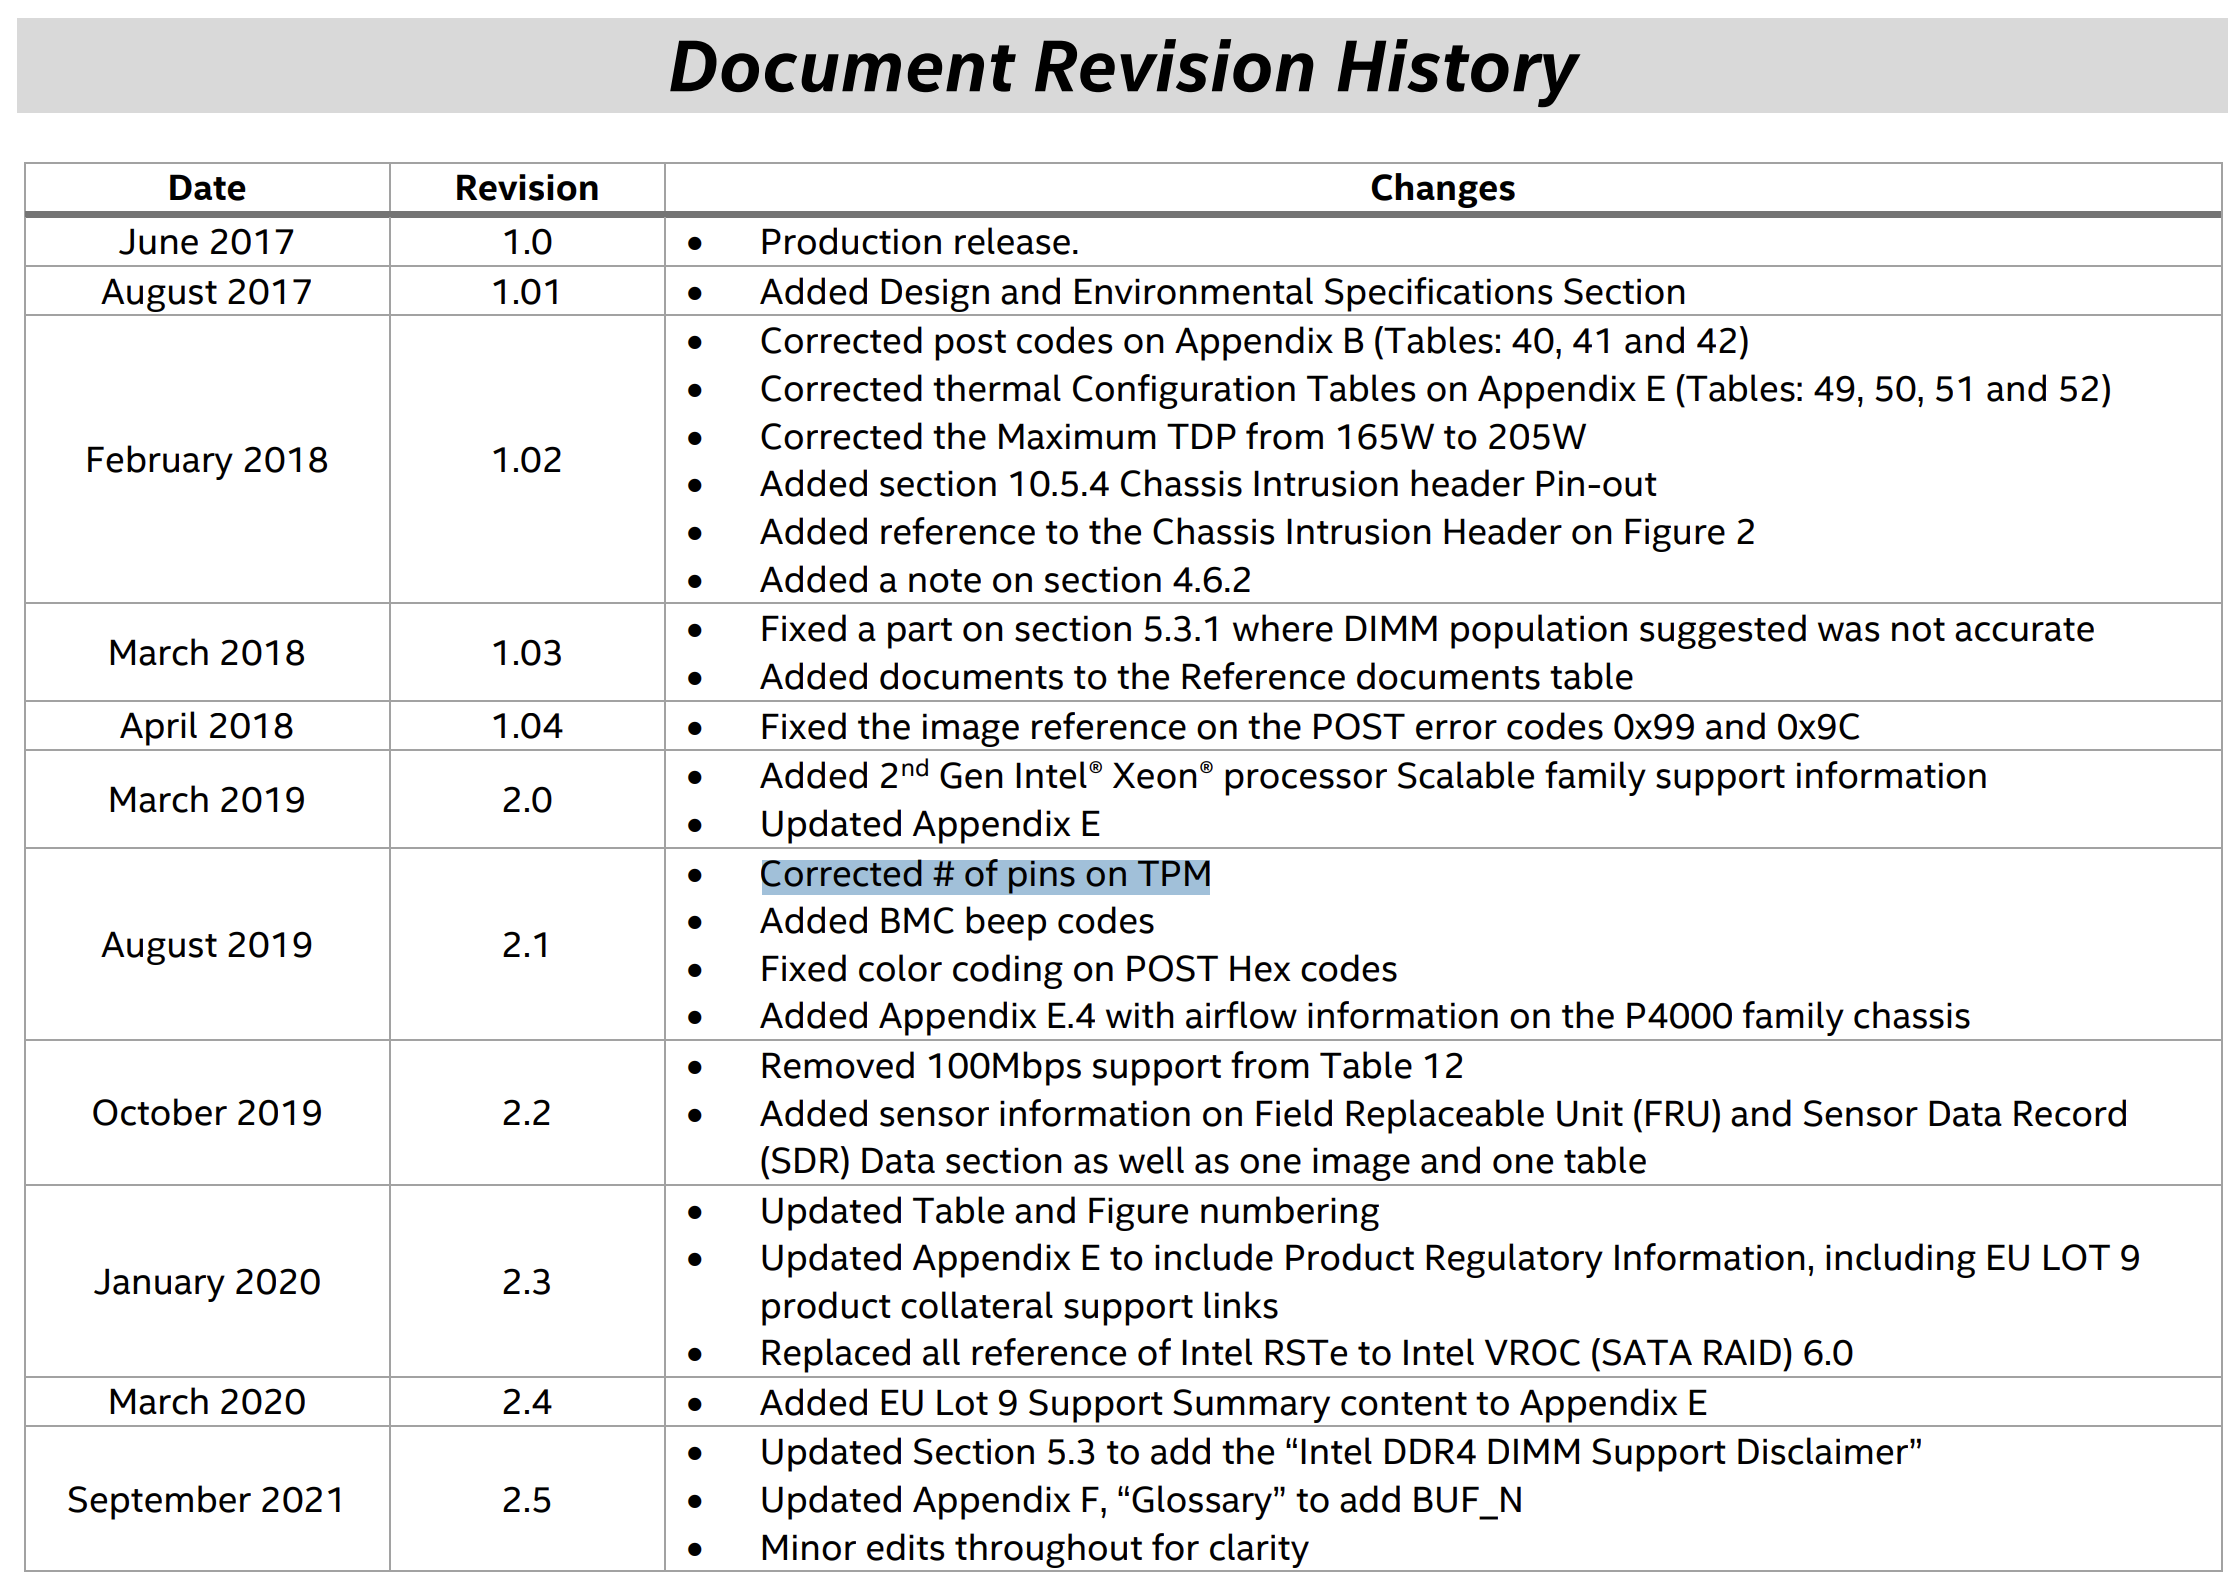This screenshot has width=2235, height=1592.
Task: Click the June 2017 date cell
Action: [x=207, y=242]
